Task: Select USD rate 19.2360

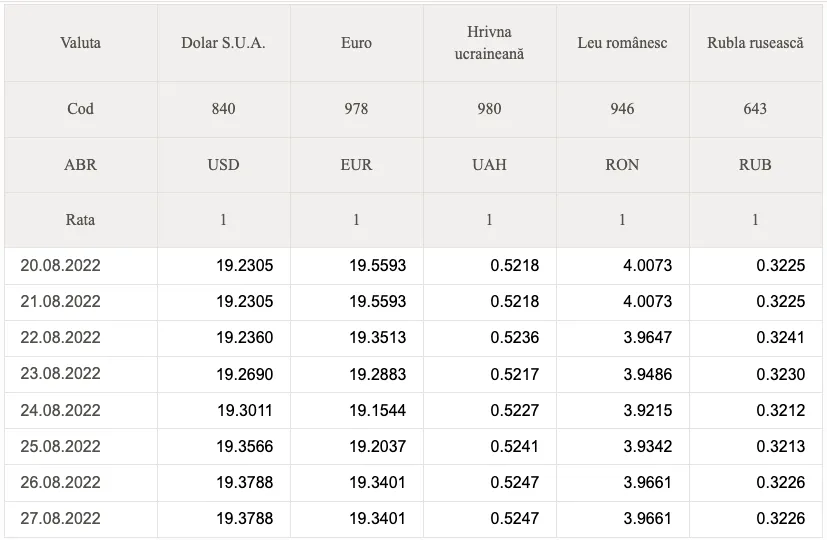Action: (245, 338)
